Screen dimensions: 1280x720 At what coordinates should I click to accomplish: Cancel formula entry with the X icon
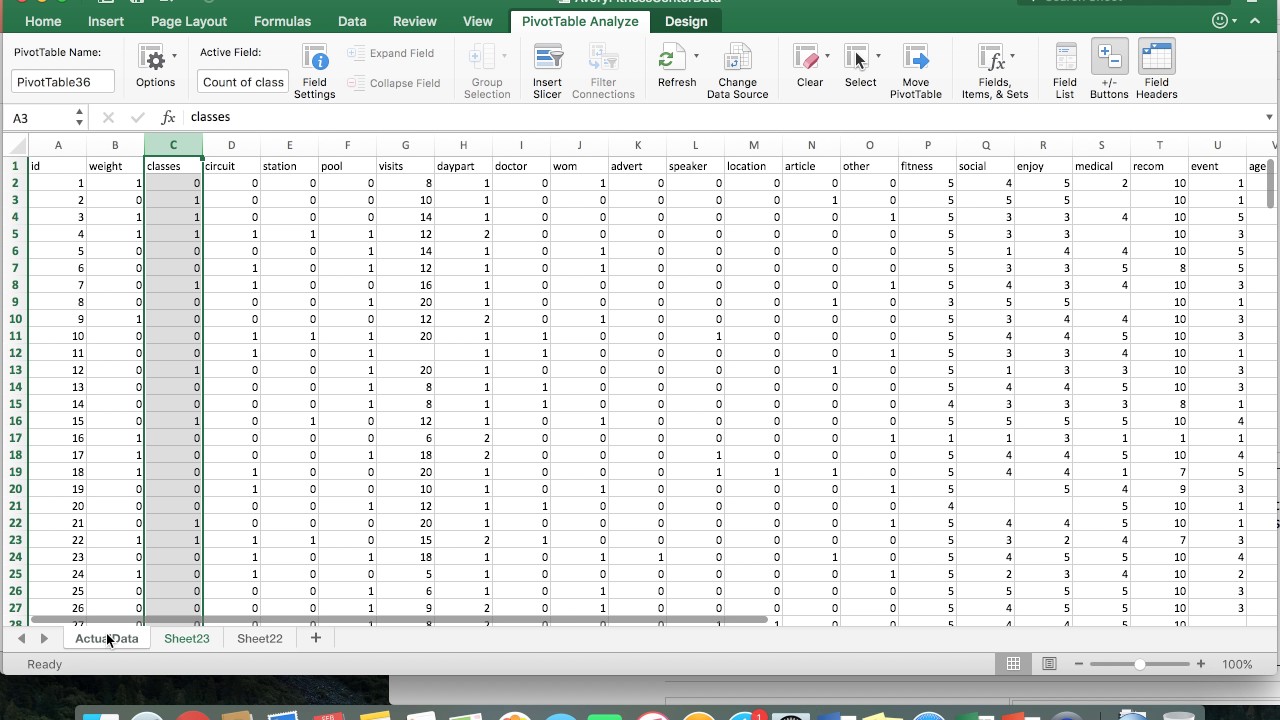(x=108, y=117)
